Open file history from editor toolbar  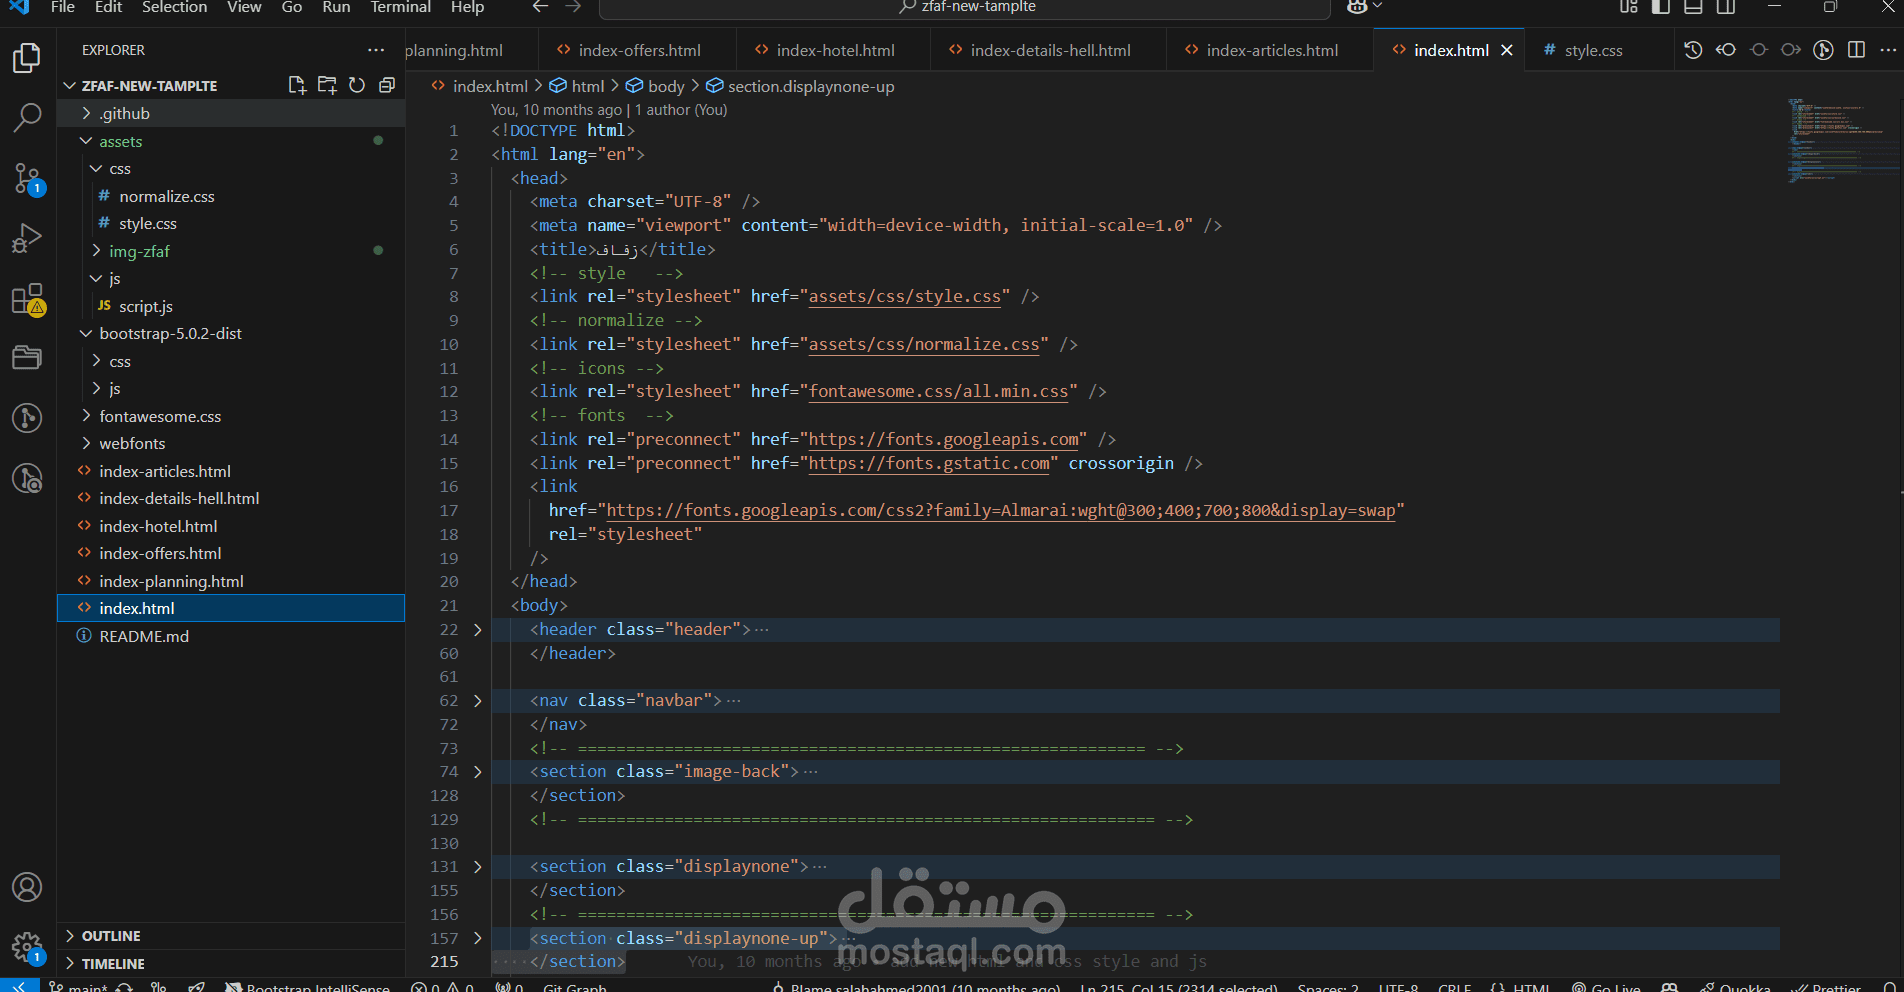[1693, 50]
